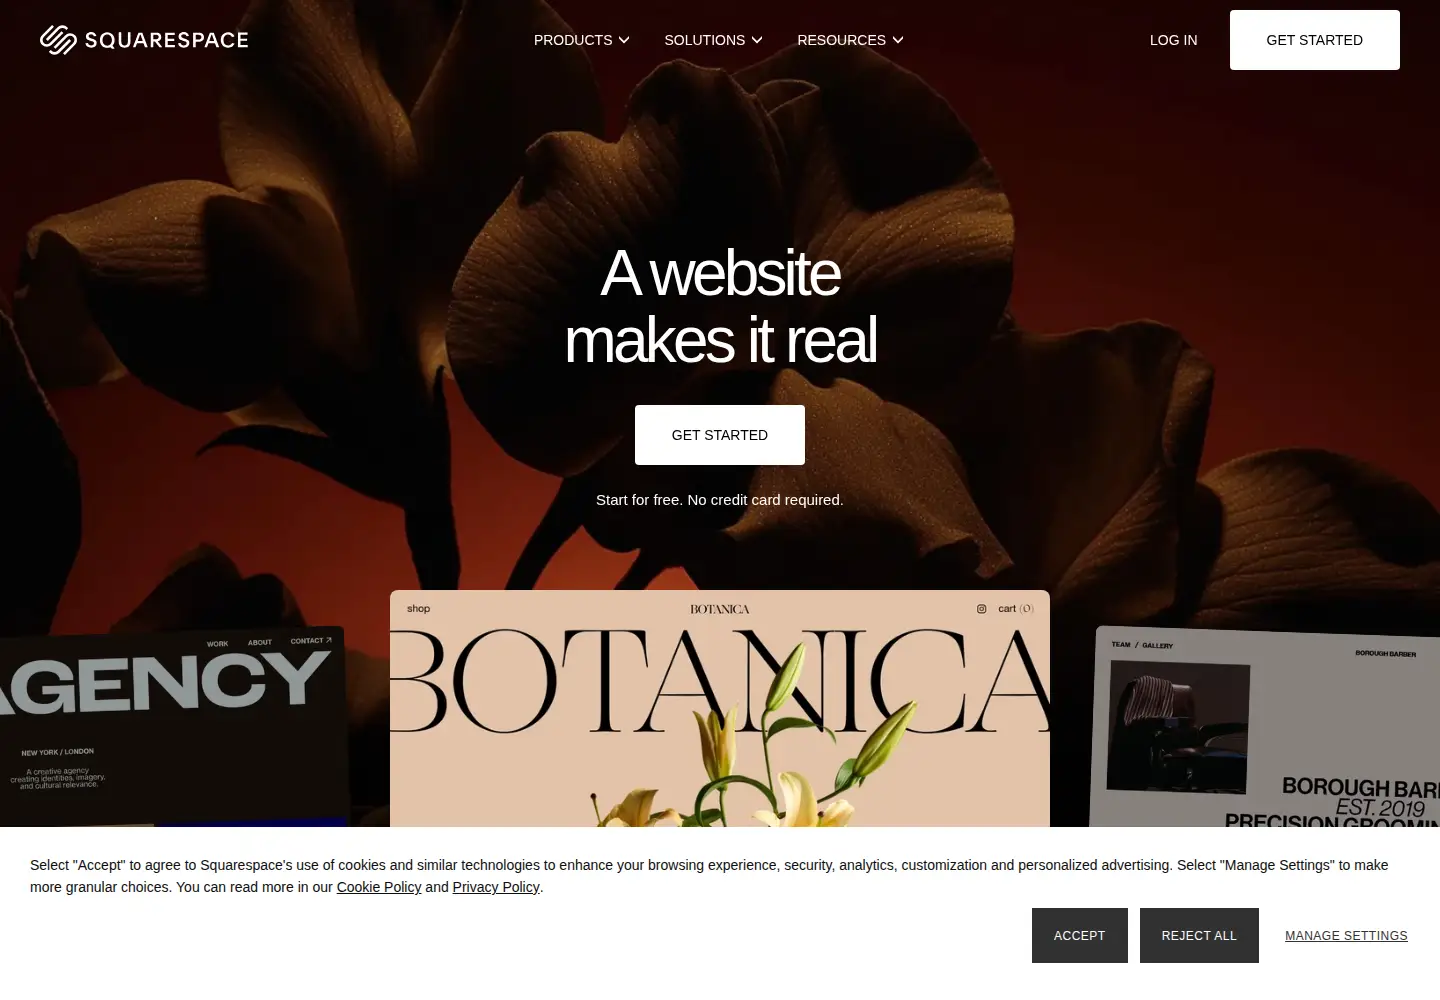The width and height of the screenshot is (1440, 1000).
Task: Click the "shop" text in Botanica preview
Action: point(418,609)
